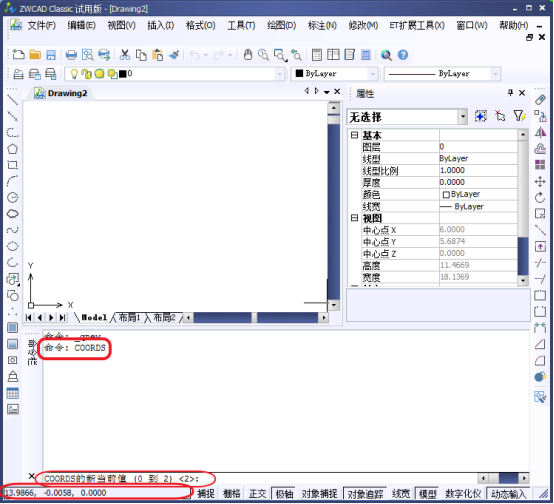Select the Spline curve tool
This screenshot has width=554, height=504.
tap(13, 230)
